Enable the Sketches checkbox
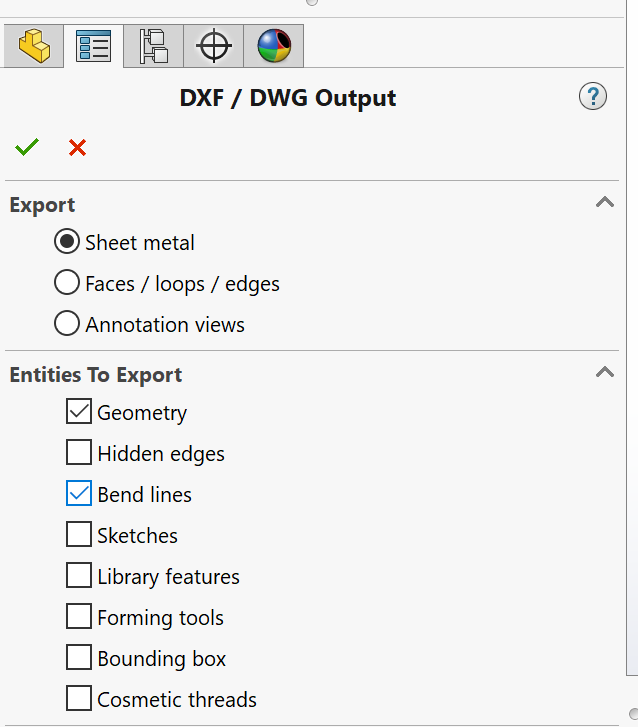Image resolution: width=638 pixels, height=727 pixels. [79, 535]
